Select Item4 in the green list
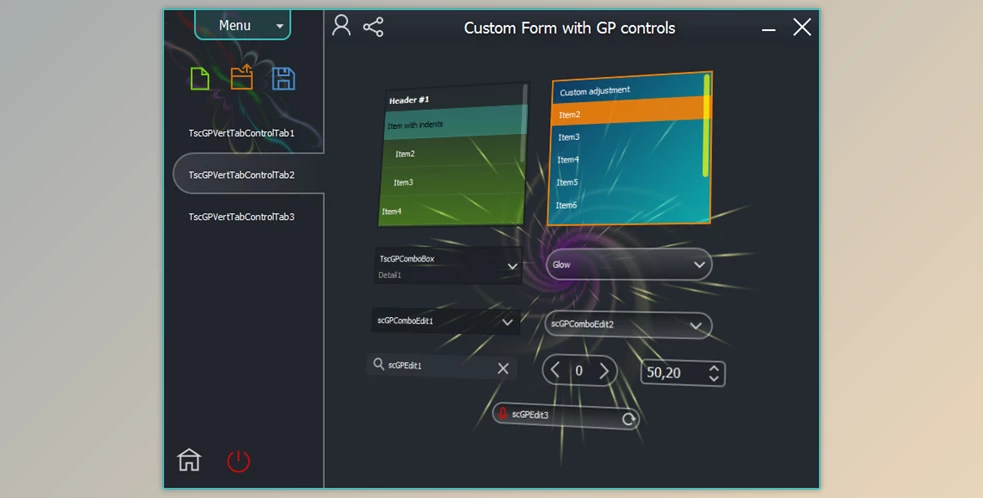This screenshot has width=983, height=498. pos(451,210)
